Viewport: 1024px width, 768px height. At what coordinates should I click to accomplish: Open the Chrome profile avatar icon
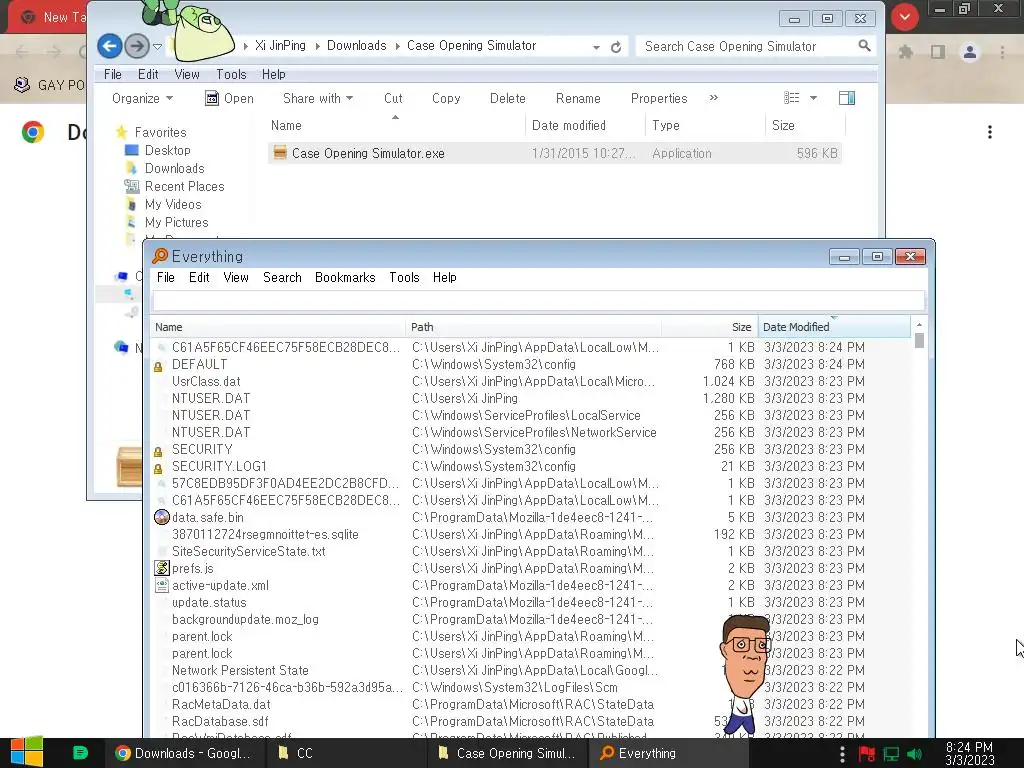pyautogui.click(x=970, y=52)
